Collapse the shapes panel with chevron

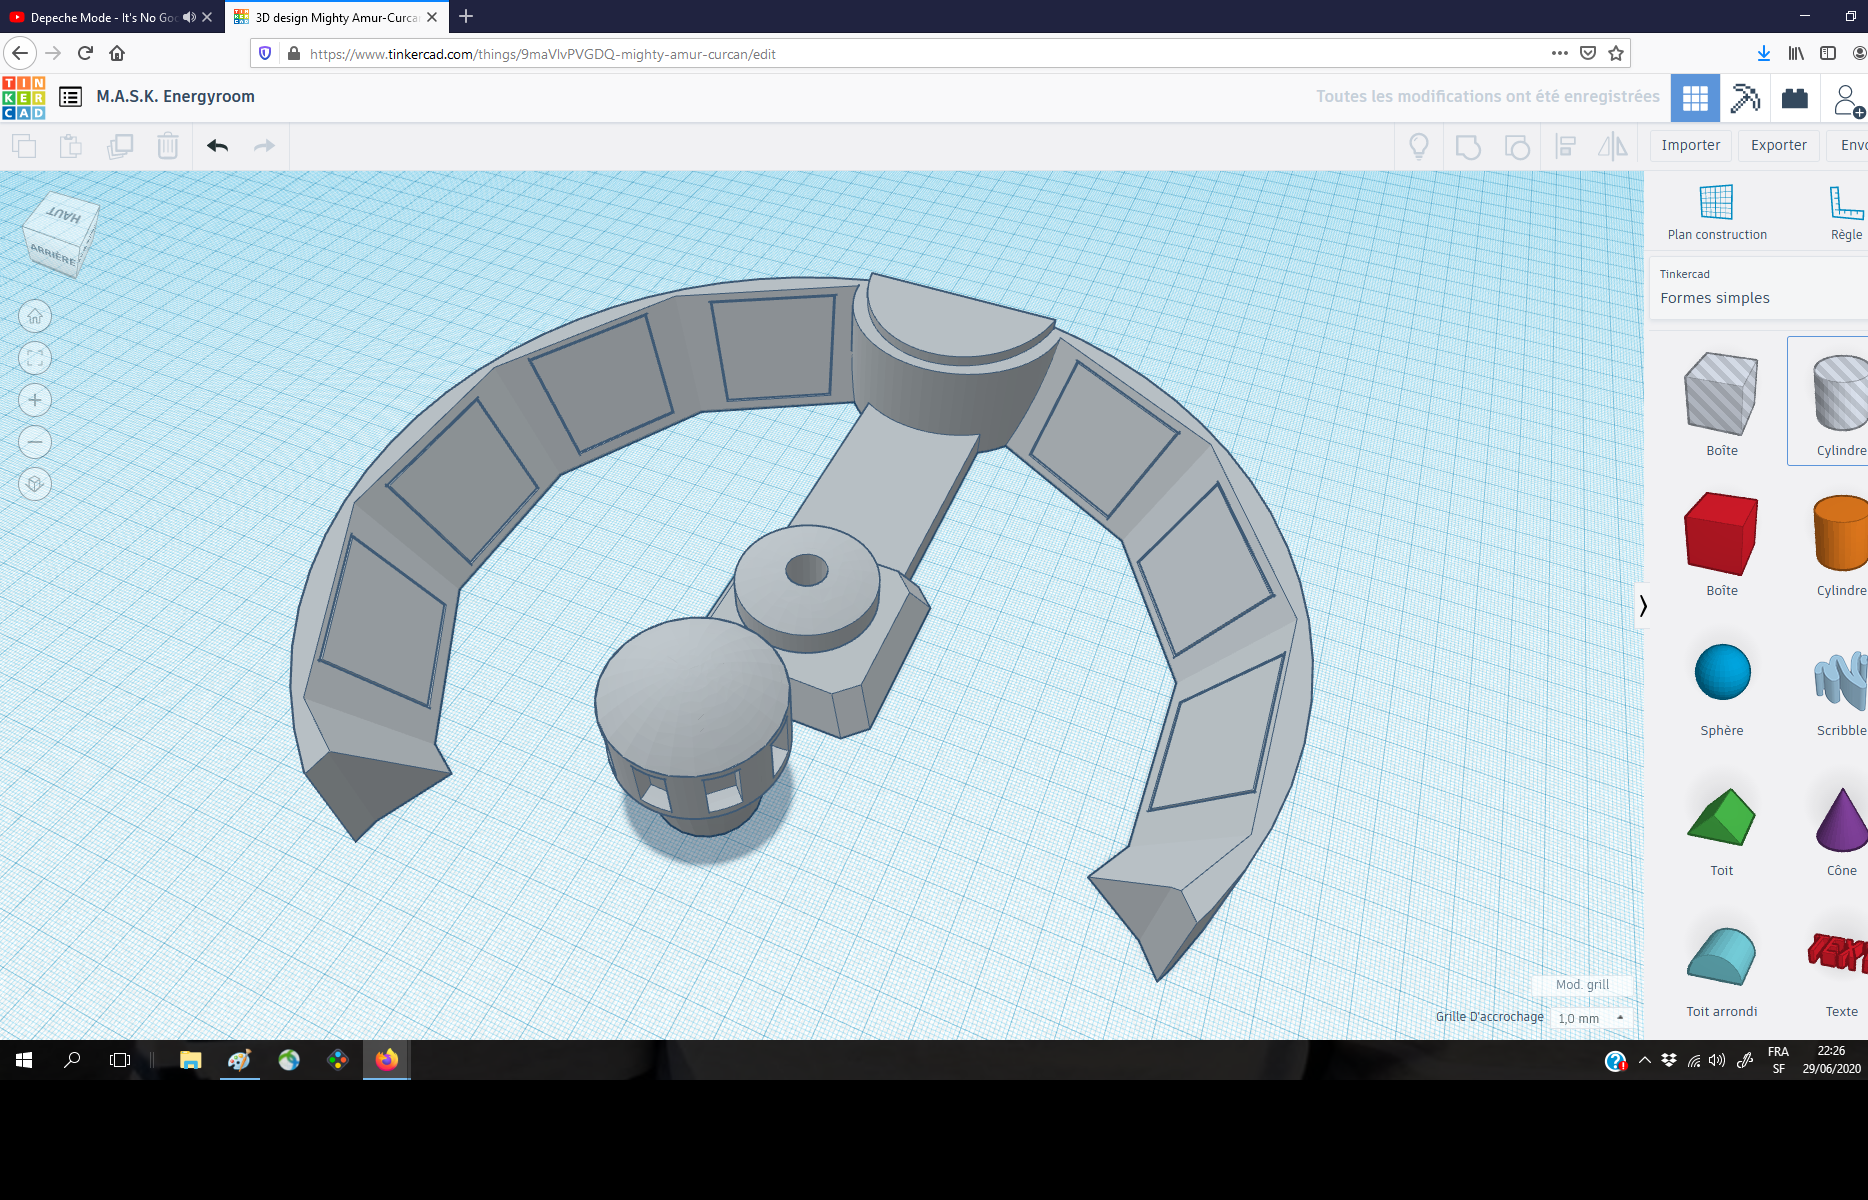1642,605
